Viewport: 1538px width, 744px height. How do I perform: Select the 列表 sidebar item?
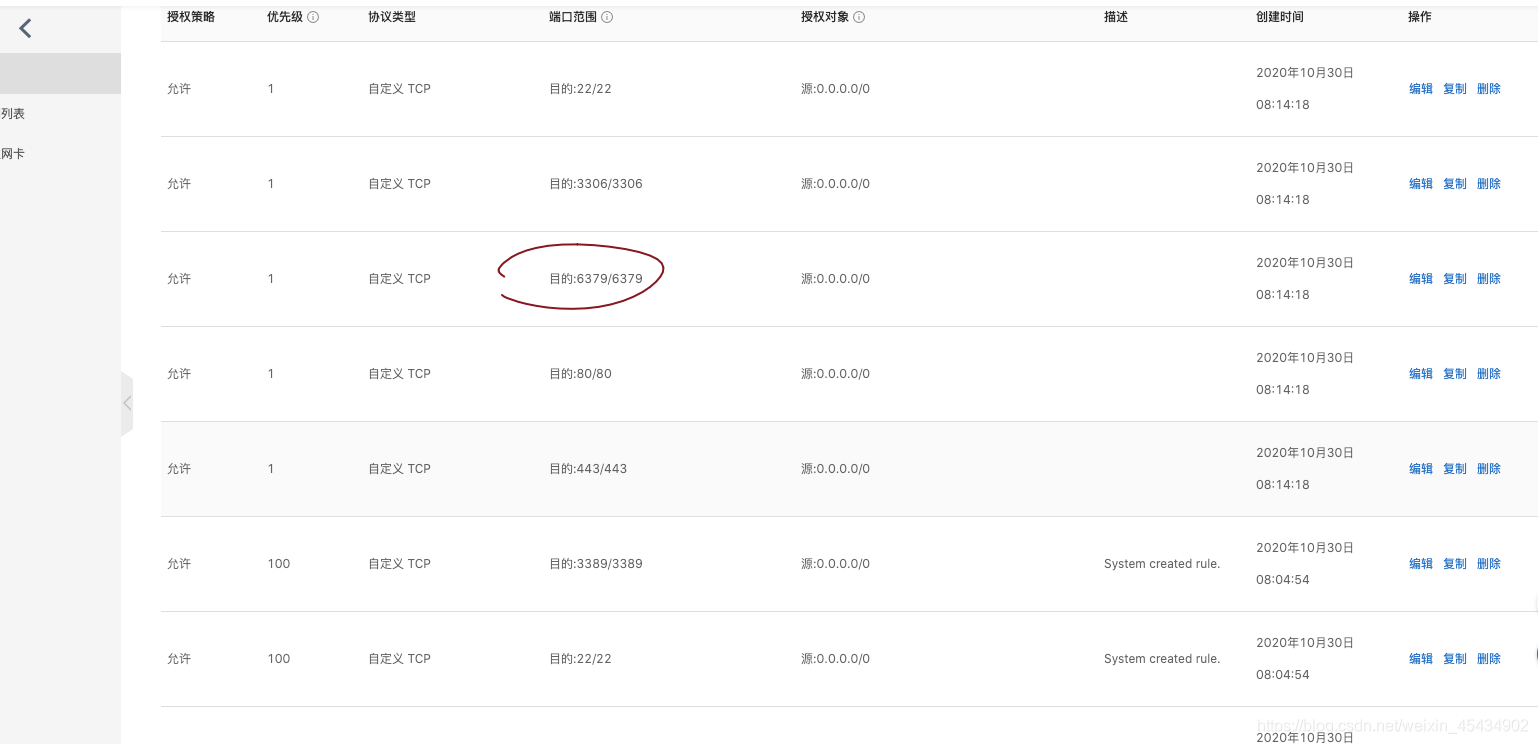click(13, 114)
